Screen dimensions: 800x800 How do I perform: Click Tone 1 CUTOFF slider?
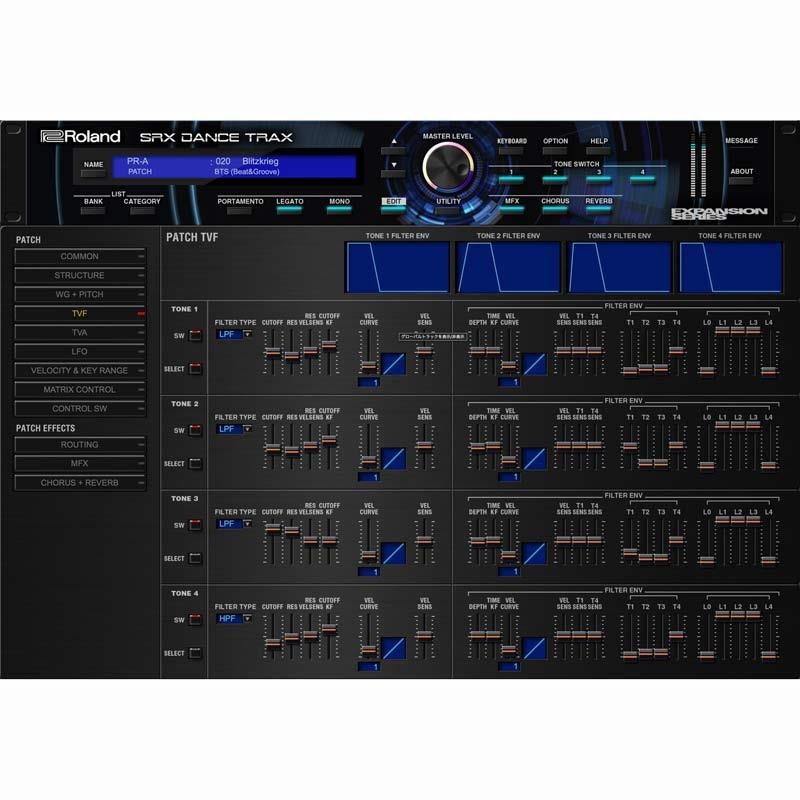(273, 352)
